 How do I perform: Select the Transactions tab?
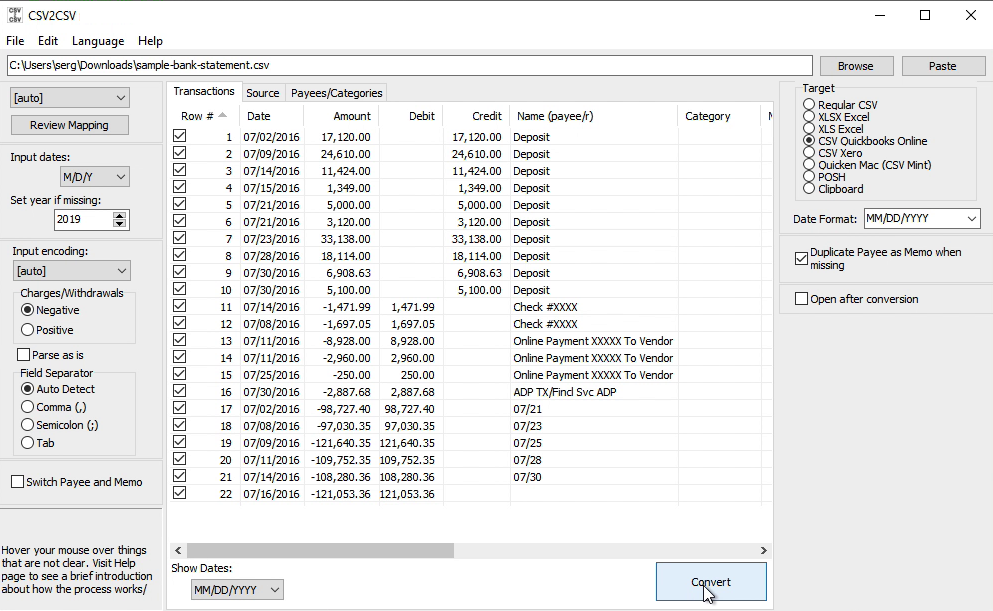coord(204,92)
